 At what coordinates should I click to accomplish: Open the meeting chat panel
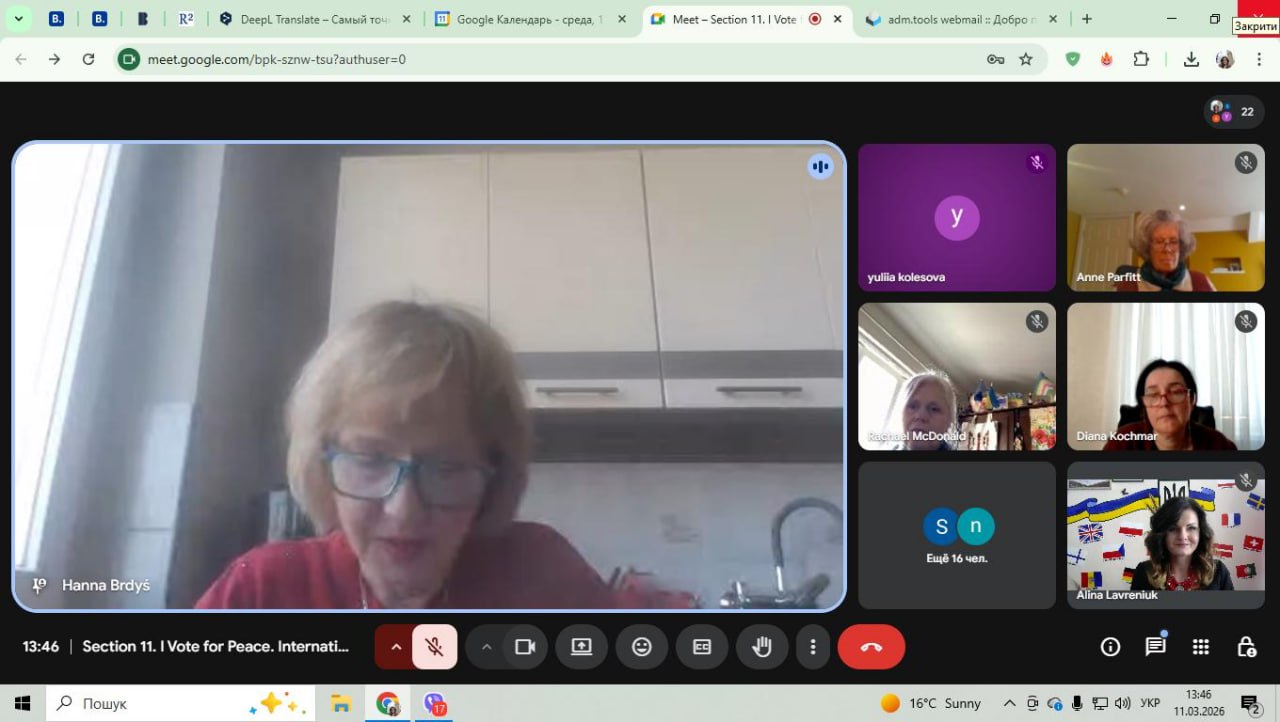pos(1155,647)
